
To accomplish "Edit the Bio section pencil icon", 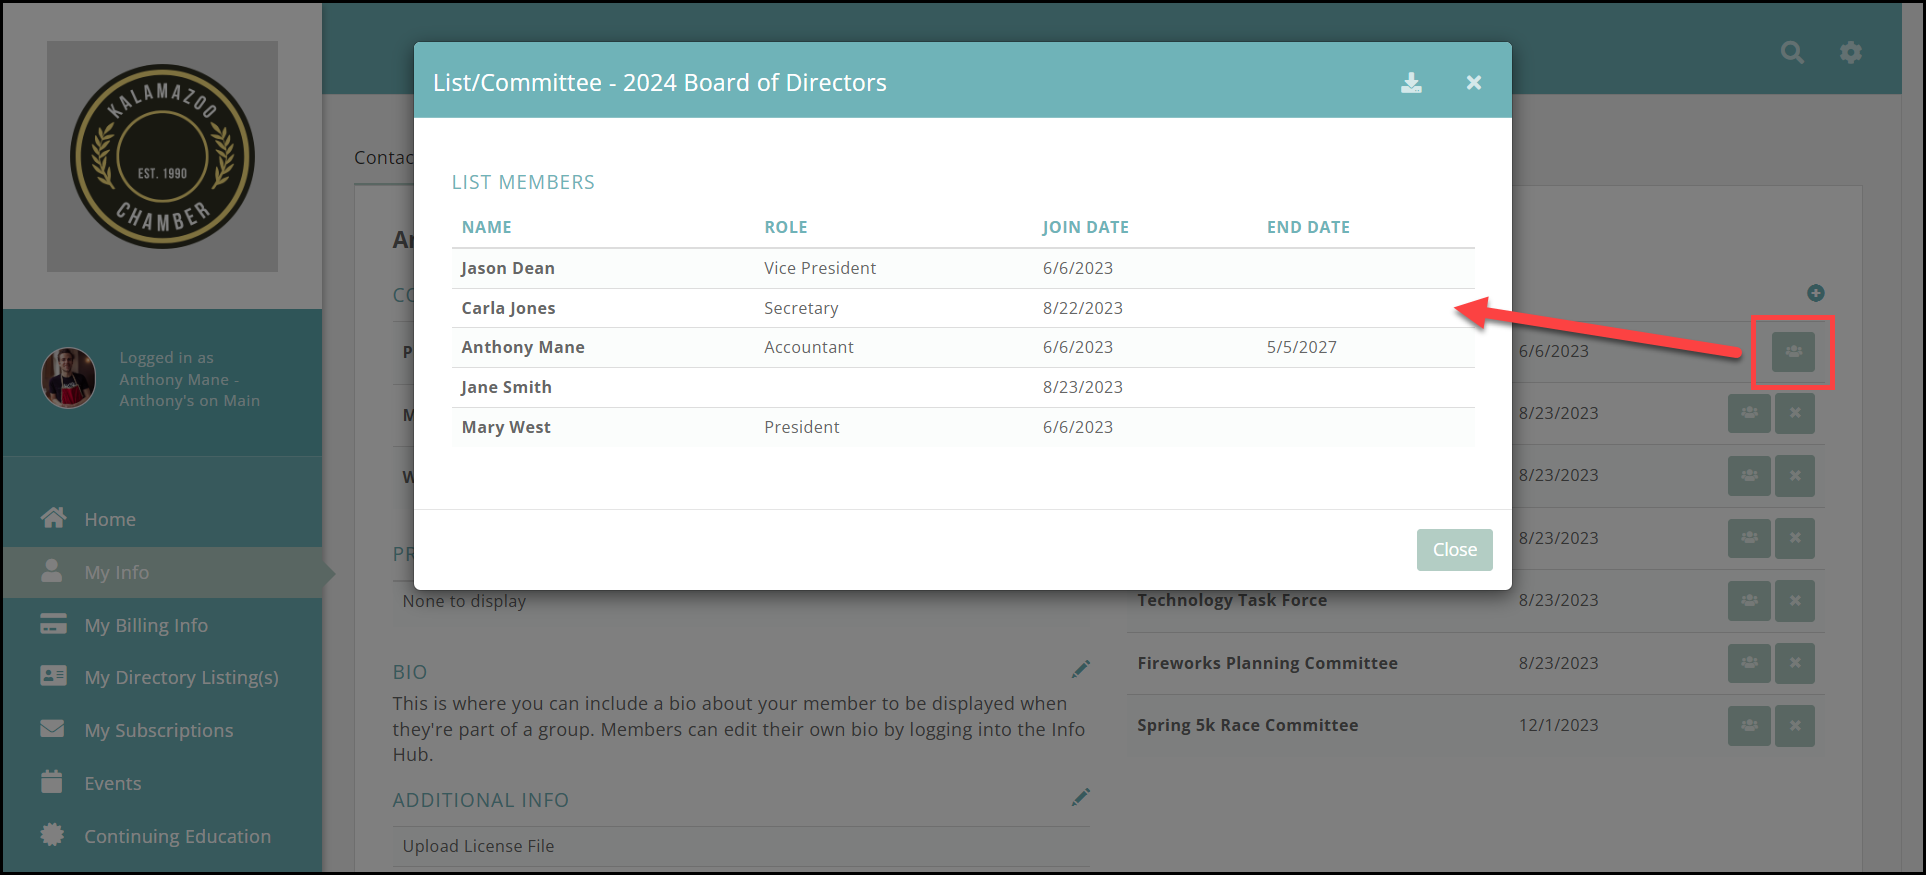I will (x=1081, y=669).
